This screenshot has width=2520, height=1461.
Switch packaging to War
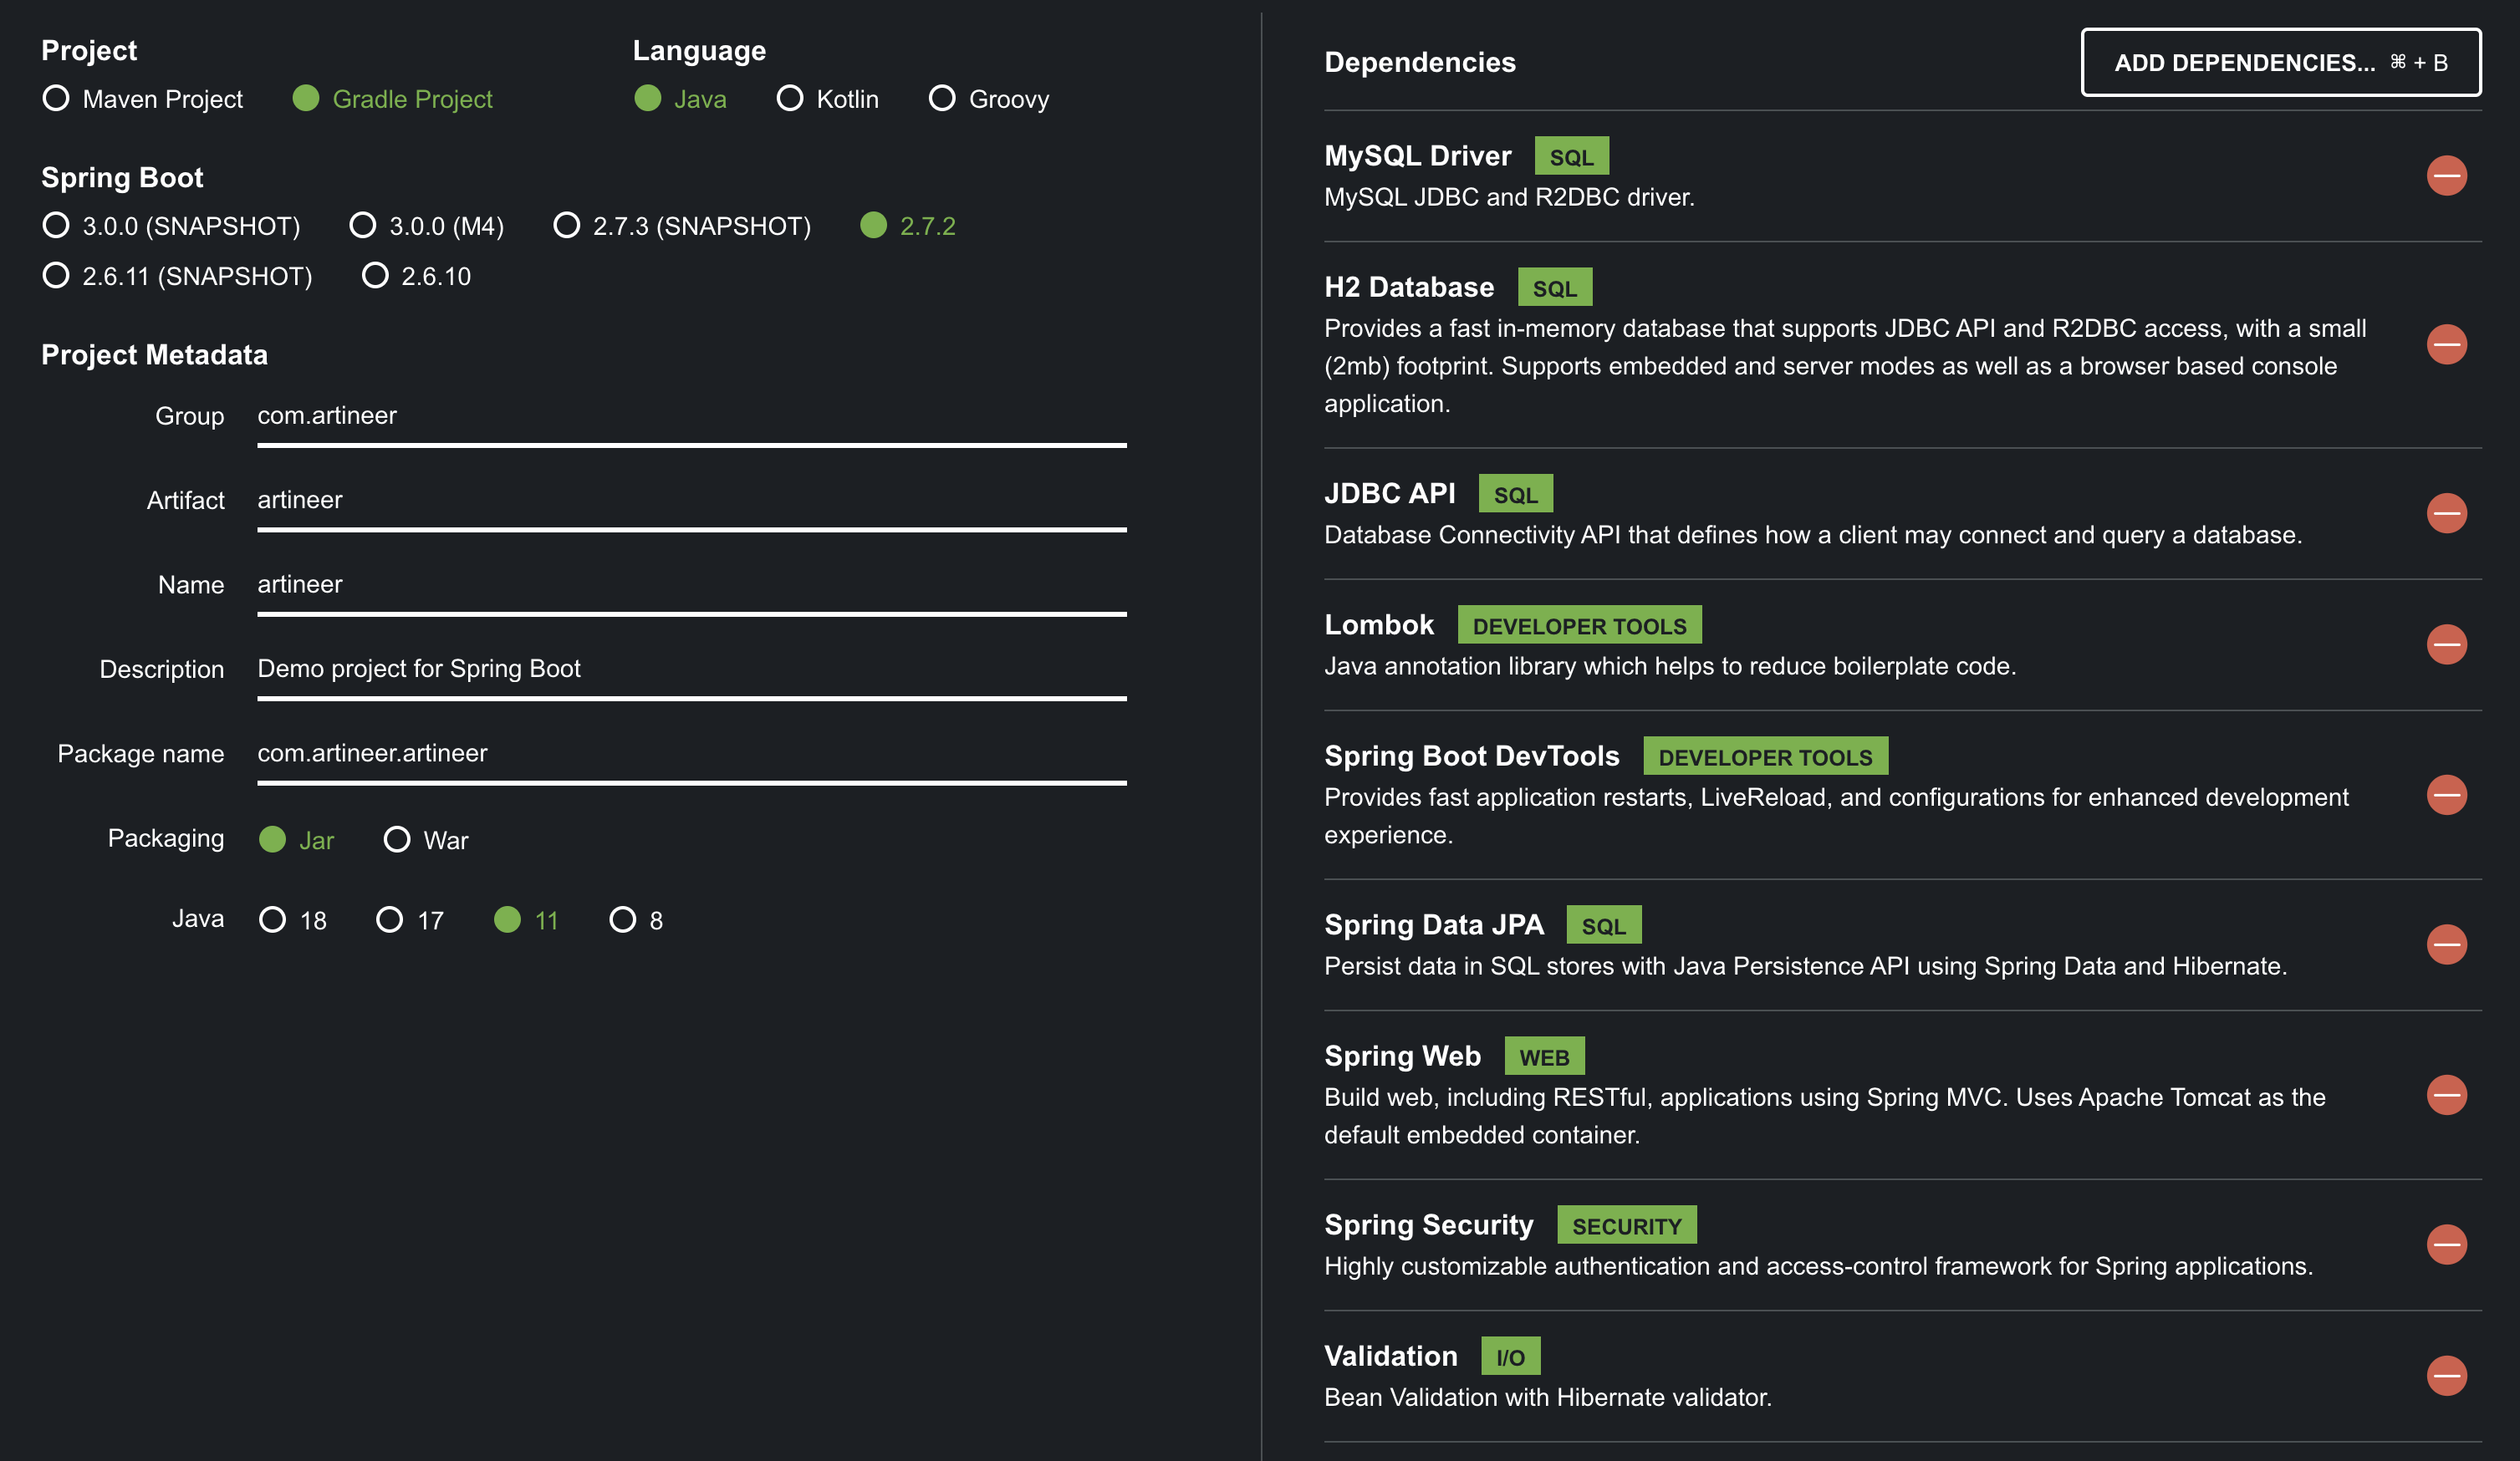pyautogui.click(x=397, y=839)
